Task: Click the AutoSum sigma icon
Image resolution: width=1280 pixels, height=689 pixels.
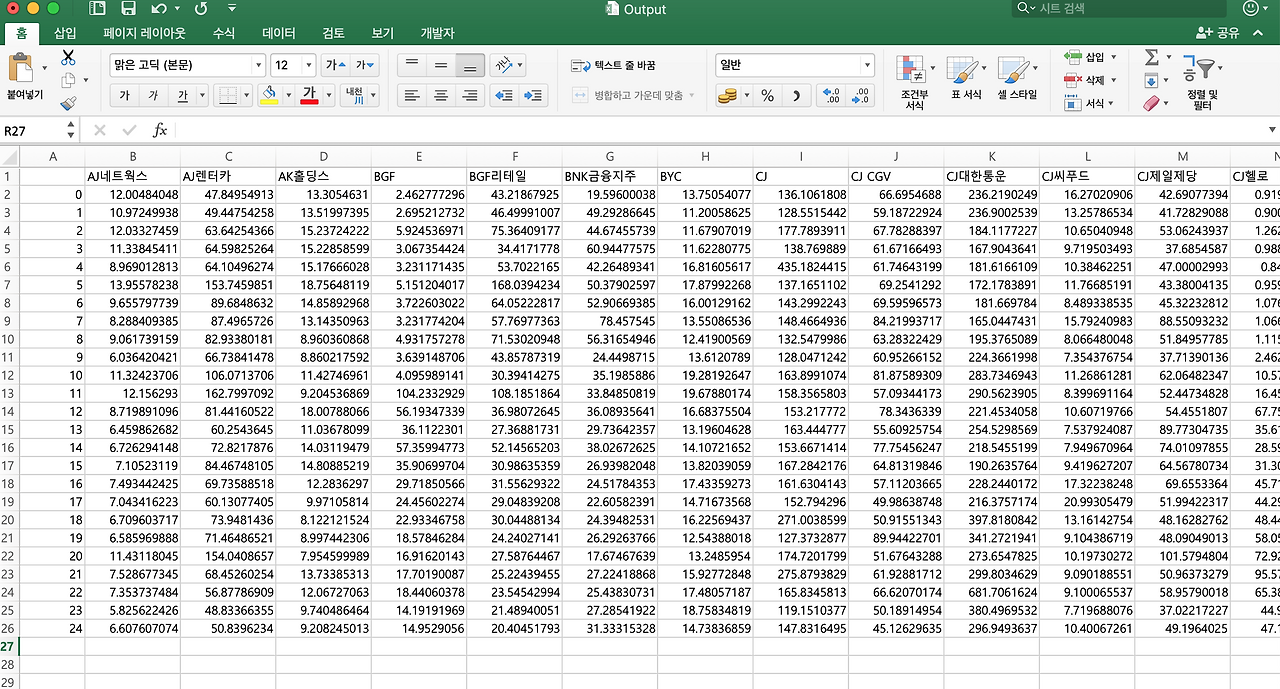Action: click(x=1152, y=58)
